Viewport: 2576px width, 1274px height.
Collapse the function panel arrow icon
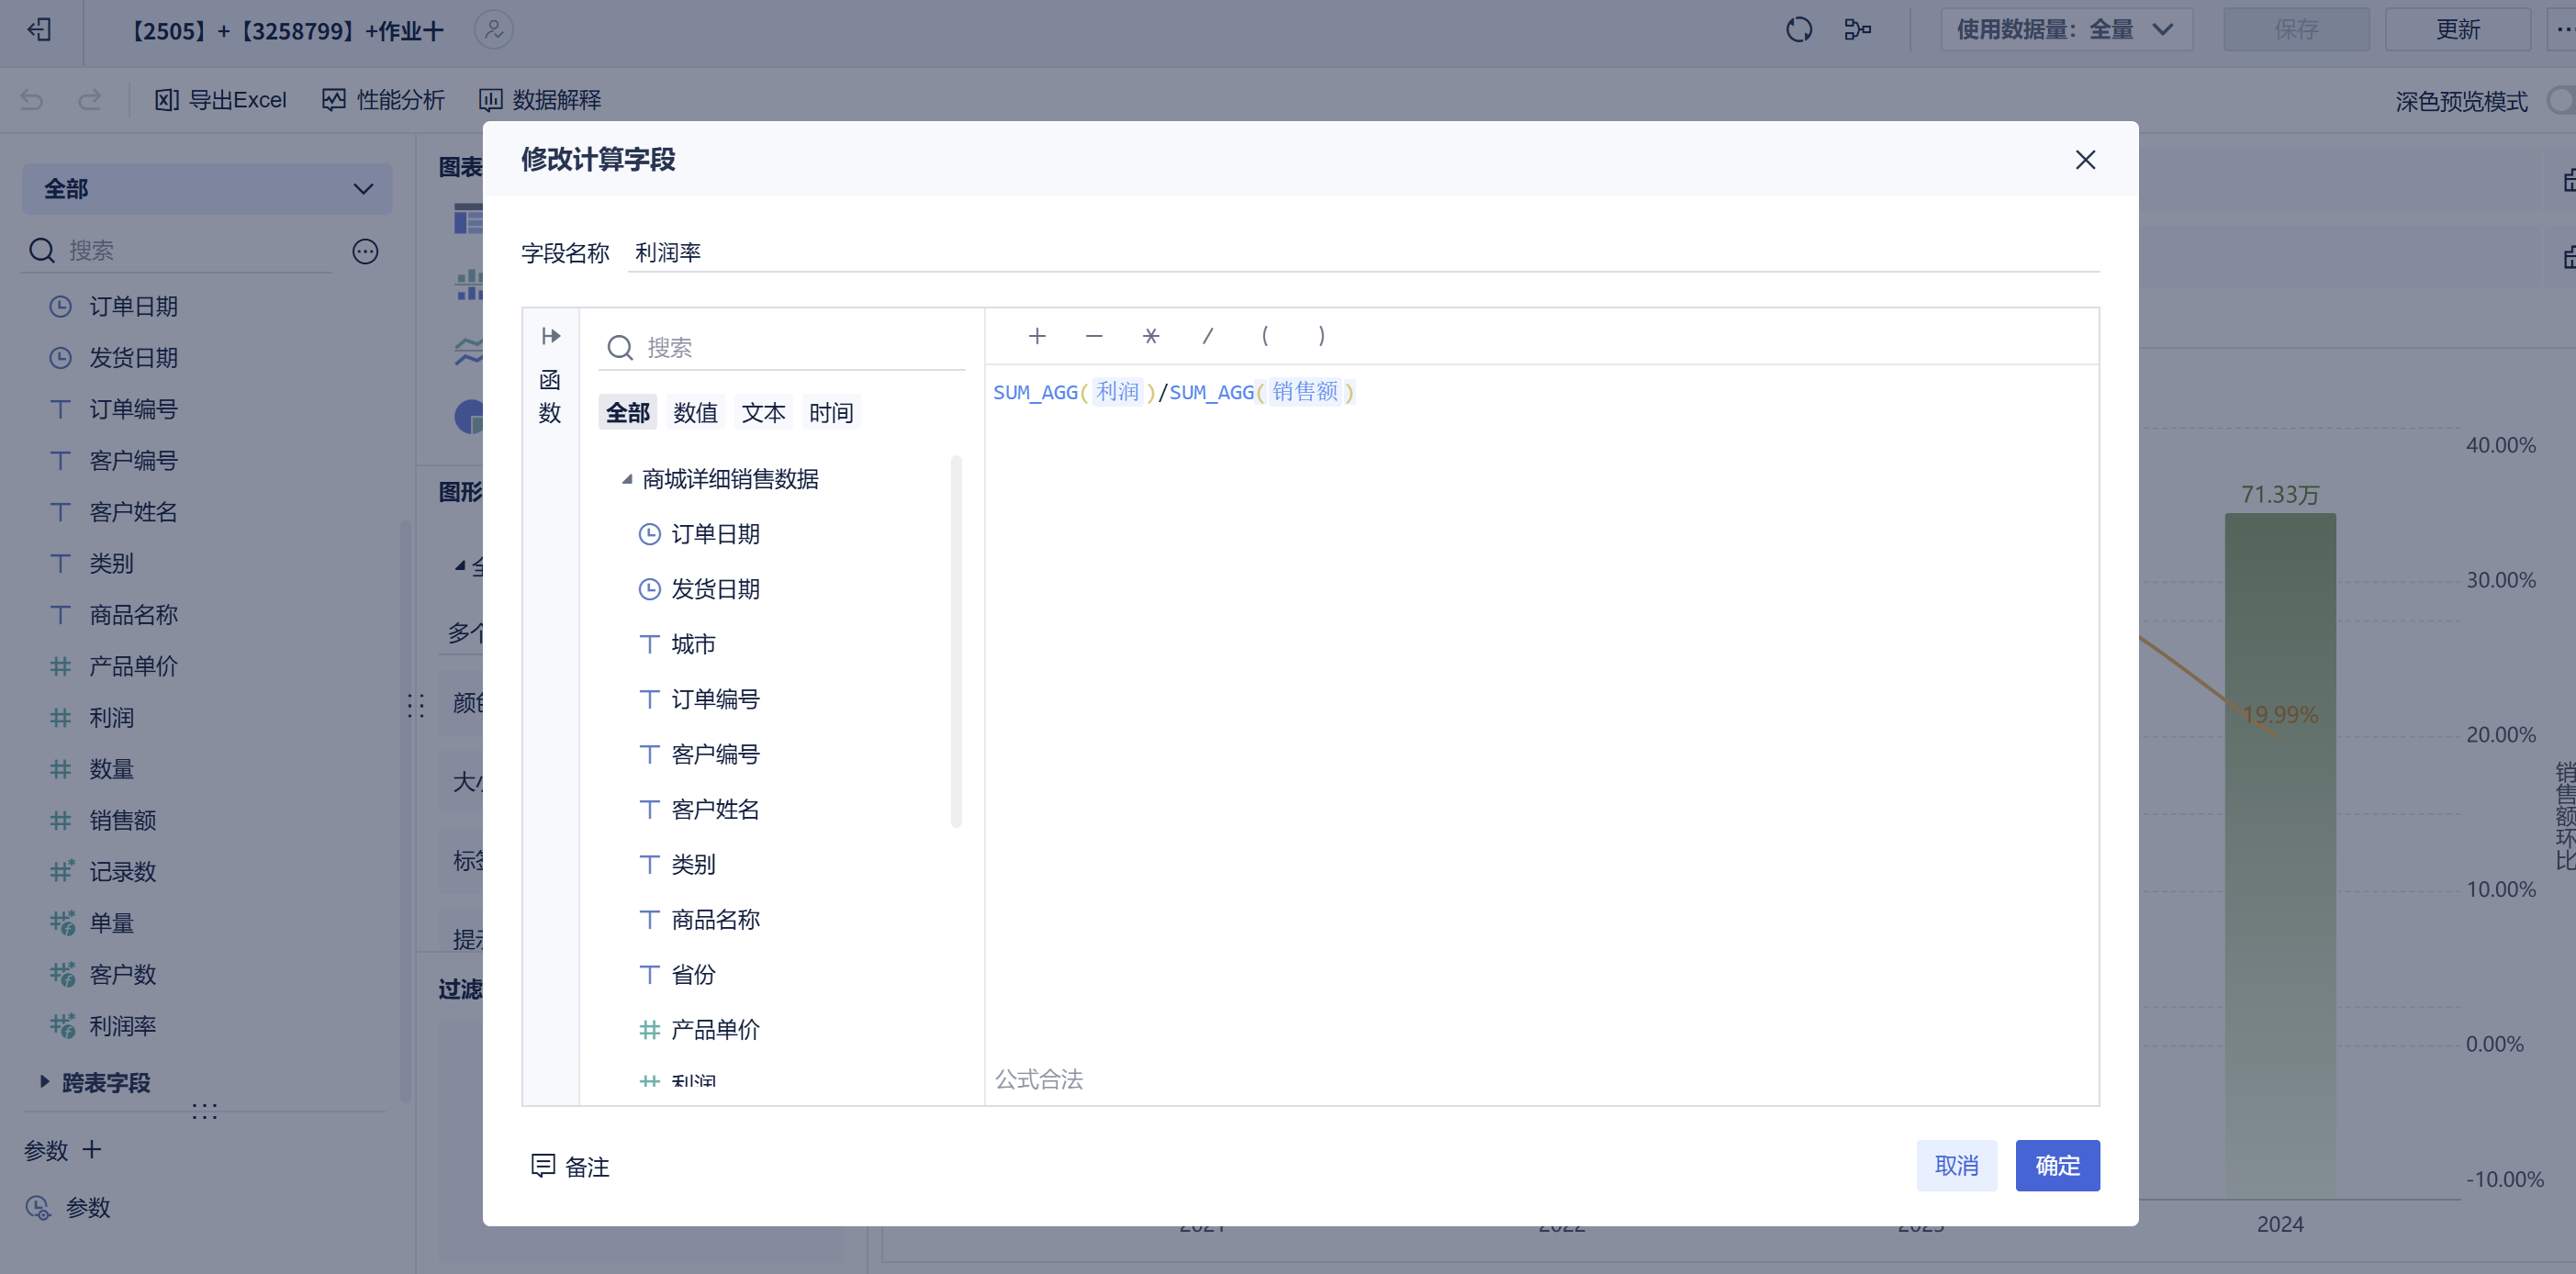(550, 335)
